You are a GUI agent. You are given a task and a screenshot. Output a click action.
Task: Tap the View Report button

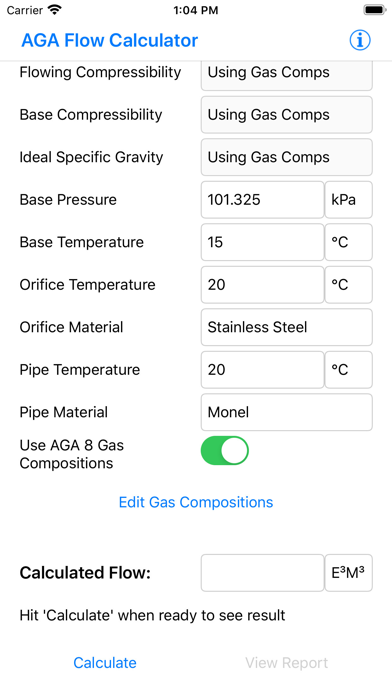(x=287, y=663)
